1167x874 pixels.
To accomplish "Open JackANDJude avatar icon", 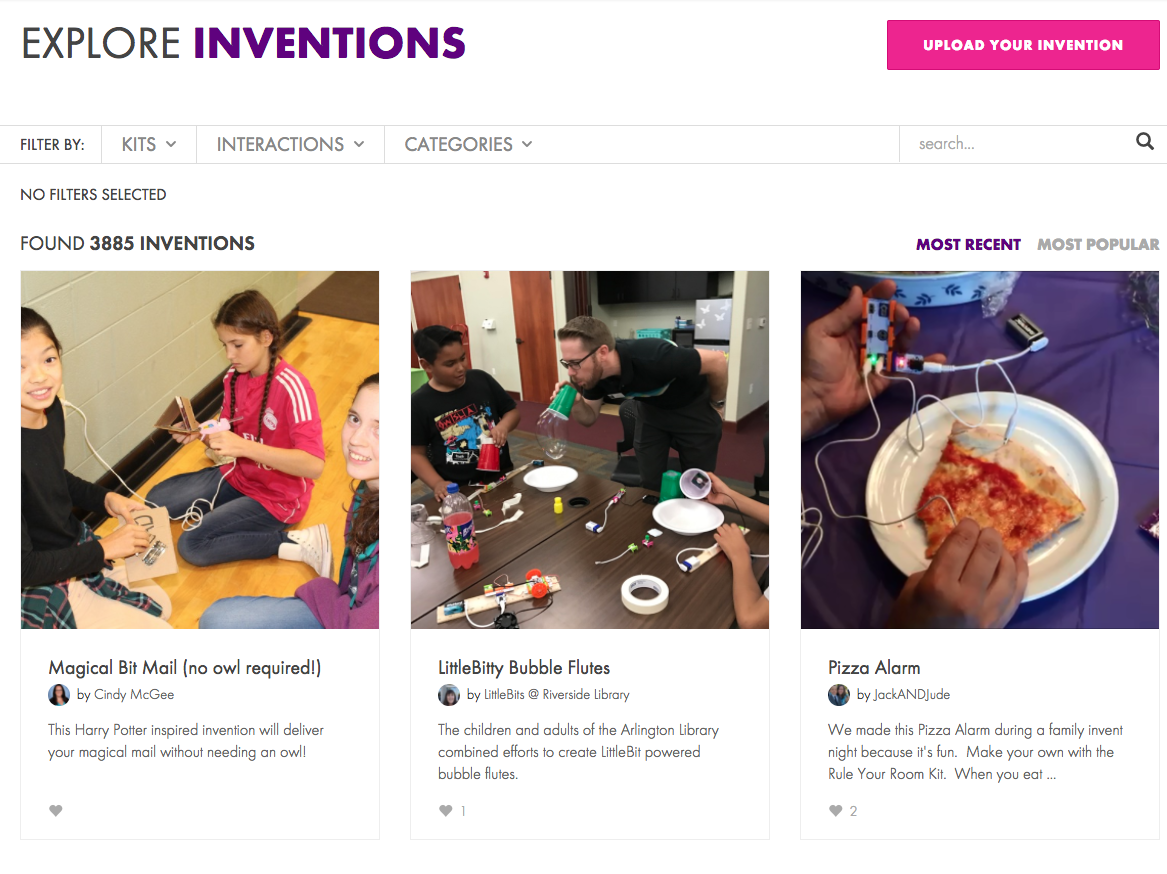I will coord(839,695).
